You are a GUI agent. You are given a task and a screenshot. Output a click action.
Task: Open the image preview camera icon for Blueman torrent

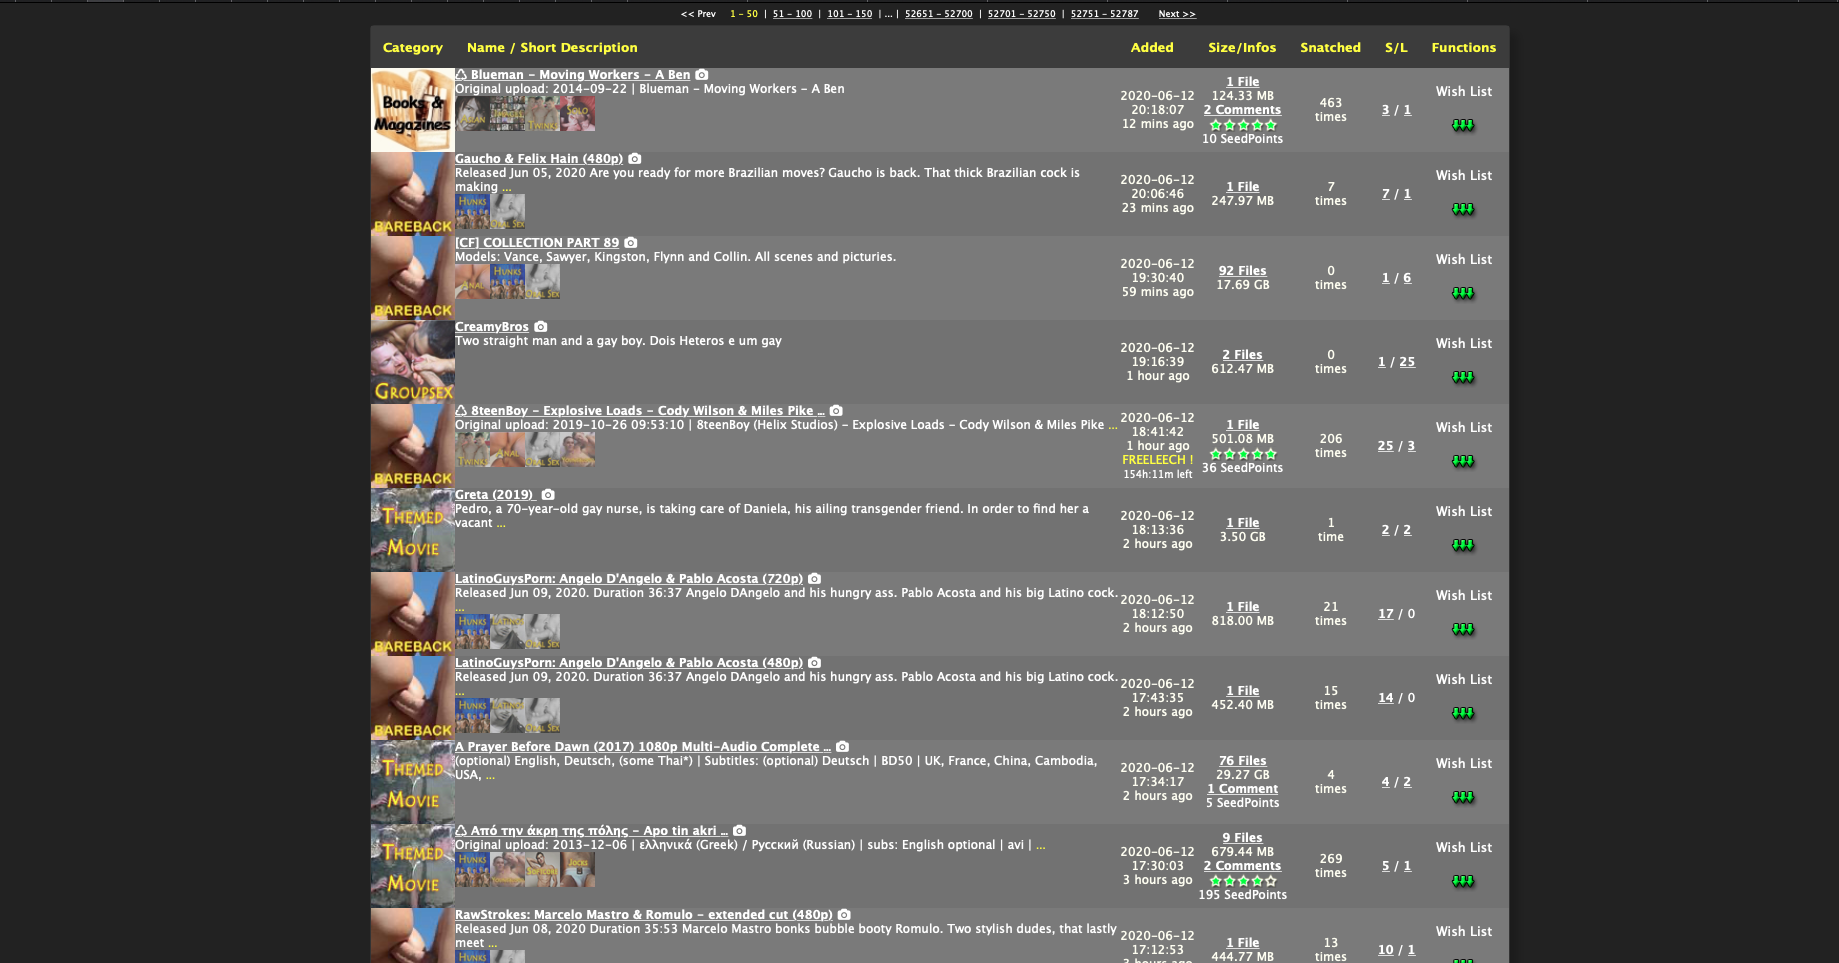tap(701, 74)
